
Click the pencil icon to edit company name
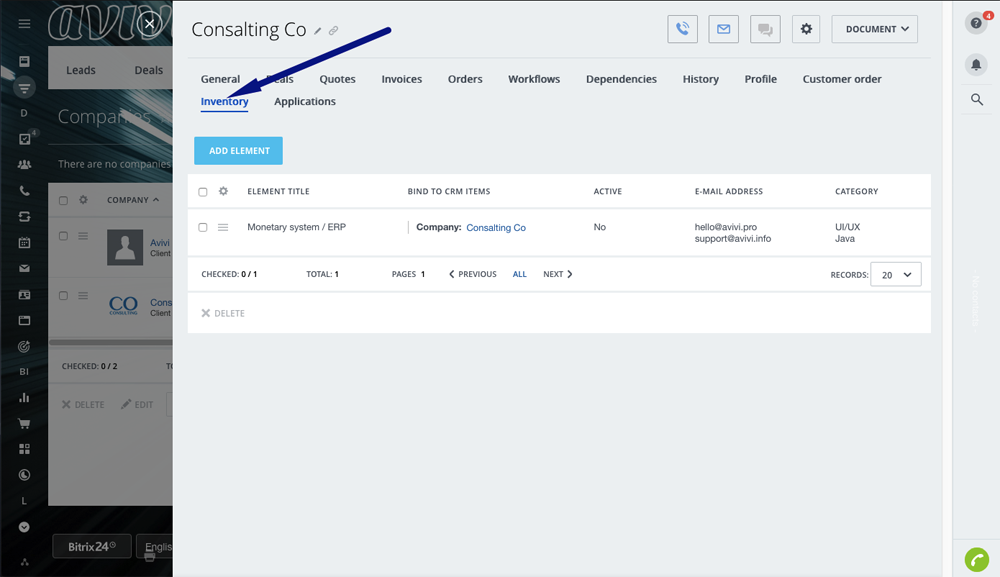point(318,31)
